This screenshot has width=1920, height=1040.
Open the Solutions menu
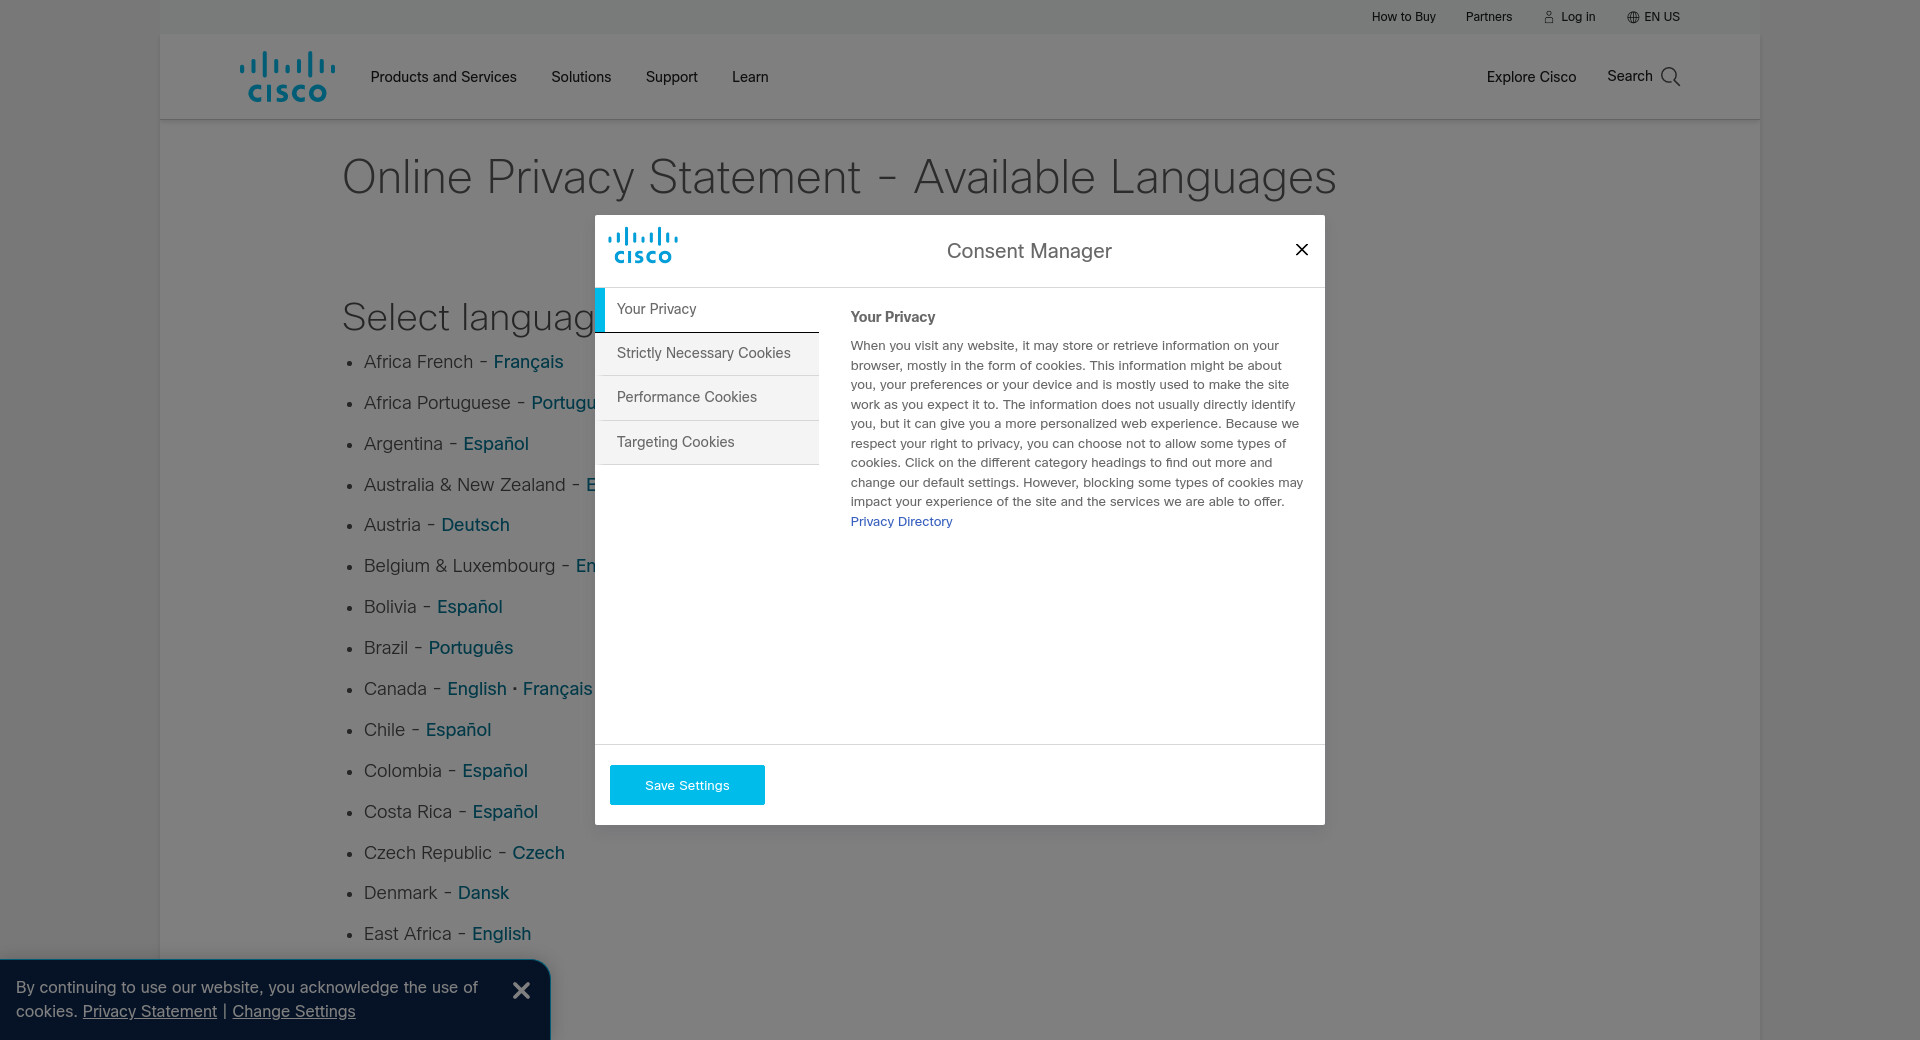coord(581,77)
